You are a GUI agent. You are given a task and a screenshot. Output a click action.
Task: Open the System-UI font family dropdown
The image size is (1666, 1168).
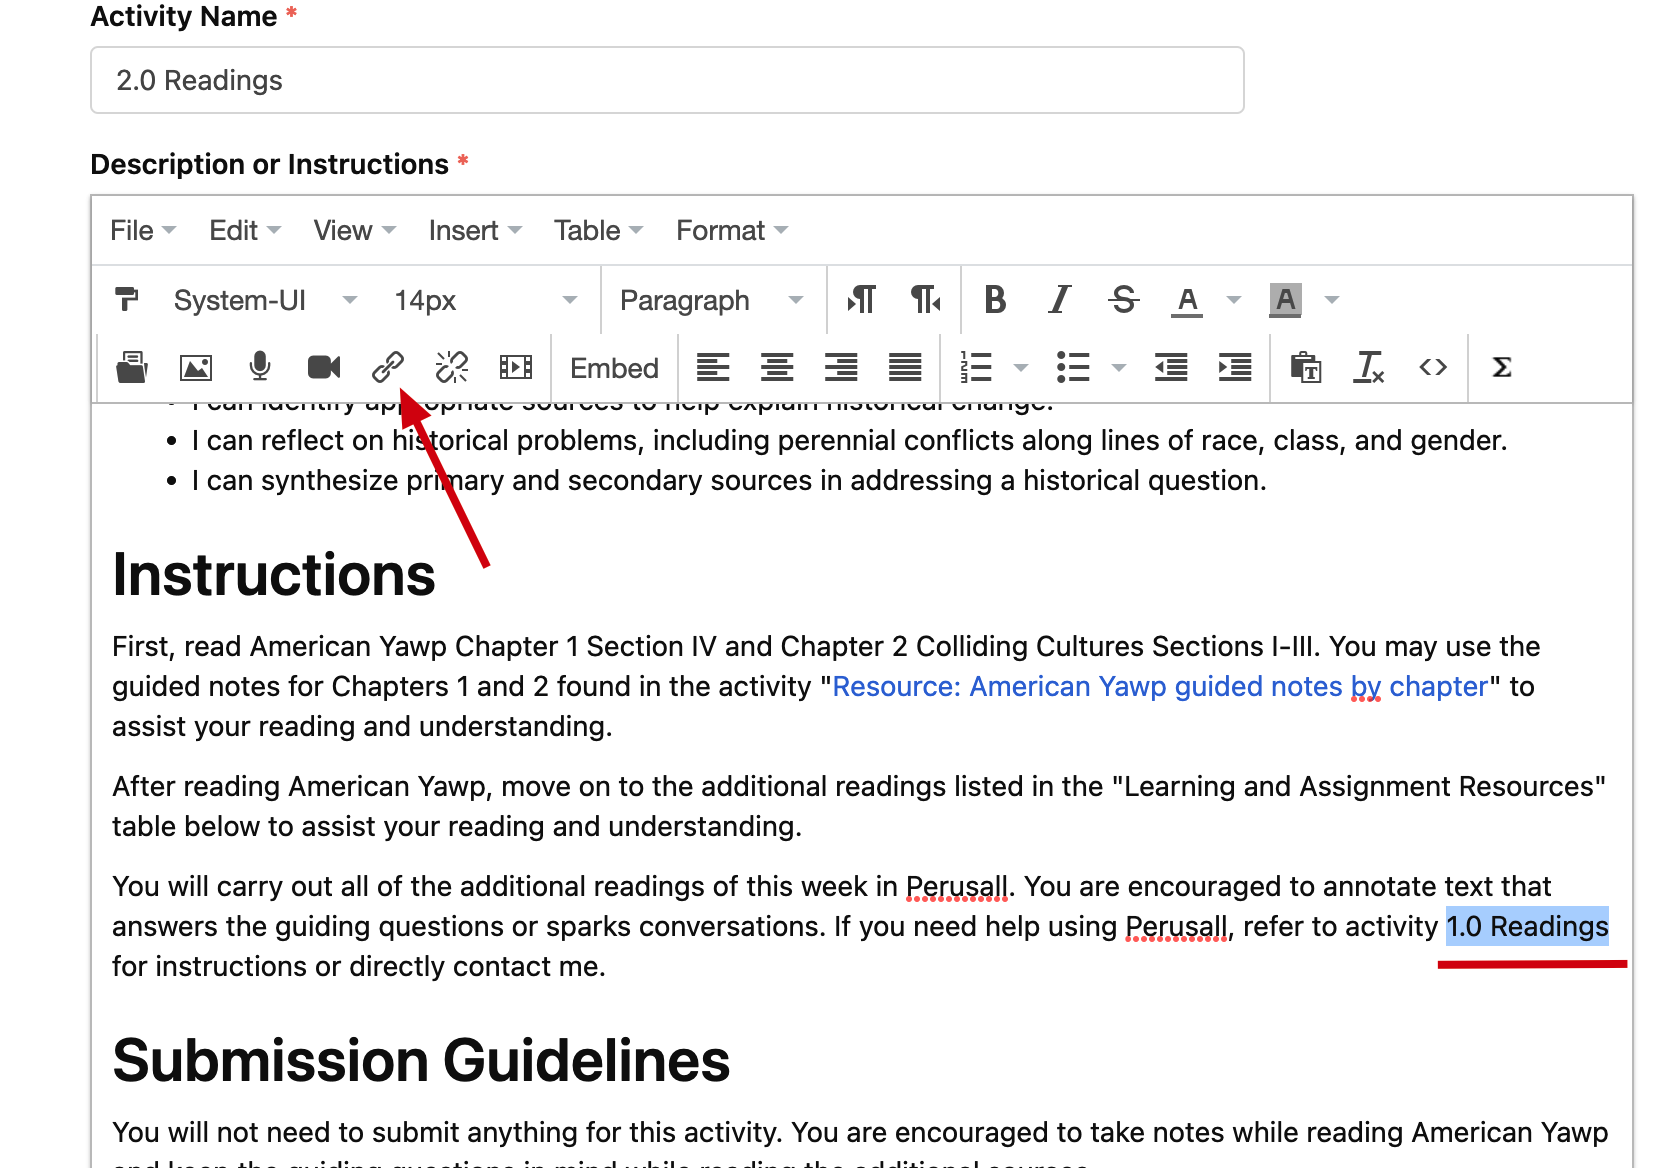(265, 300)
